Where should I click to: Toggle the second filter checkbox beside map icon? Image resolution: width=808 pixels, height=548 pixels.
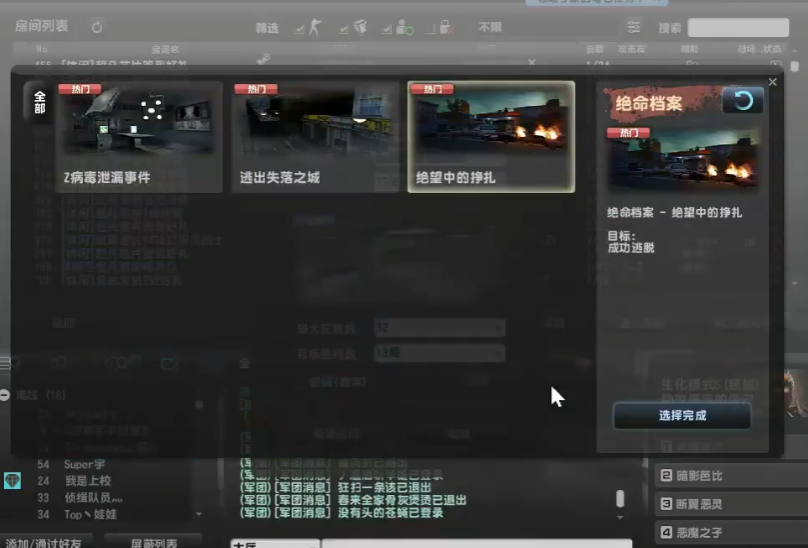[342, 28]
